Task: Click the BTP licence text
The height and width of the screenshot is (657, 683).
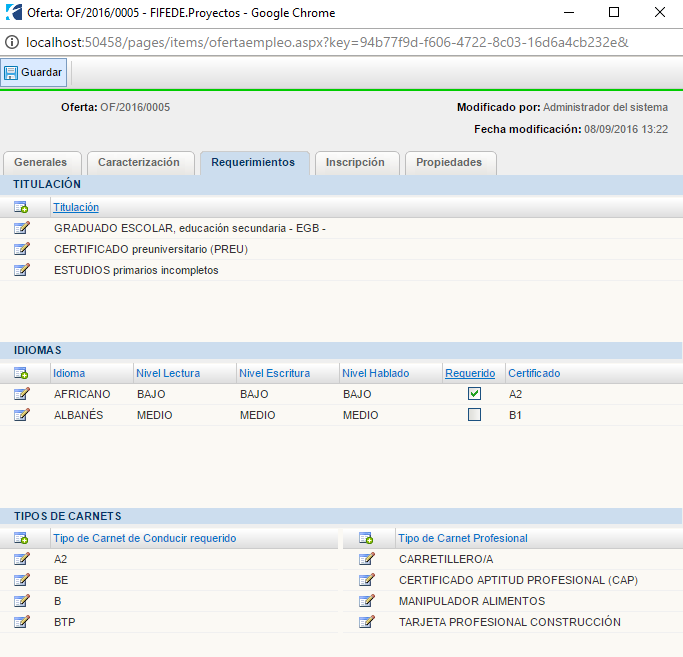Action: coord(64,622)
